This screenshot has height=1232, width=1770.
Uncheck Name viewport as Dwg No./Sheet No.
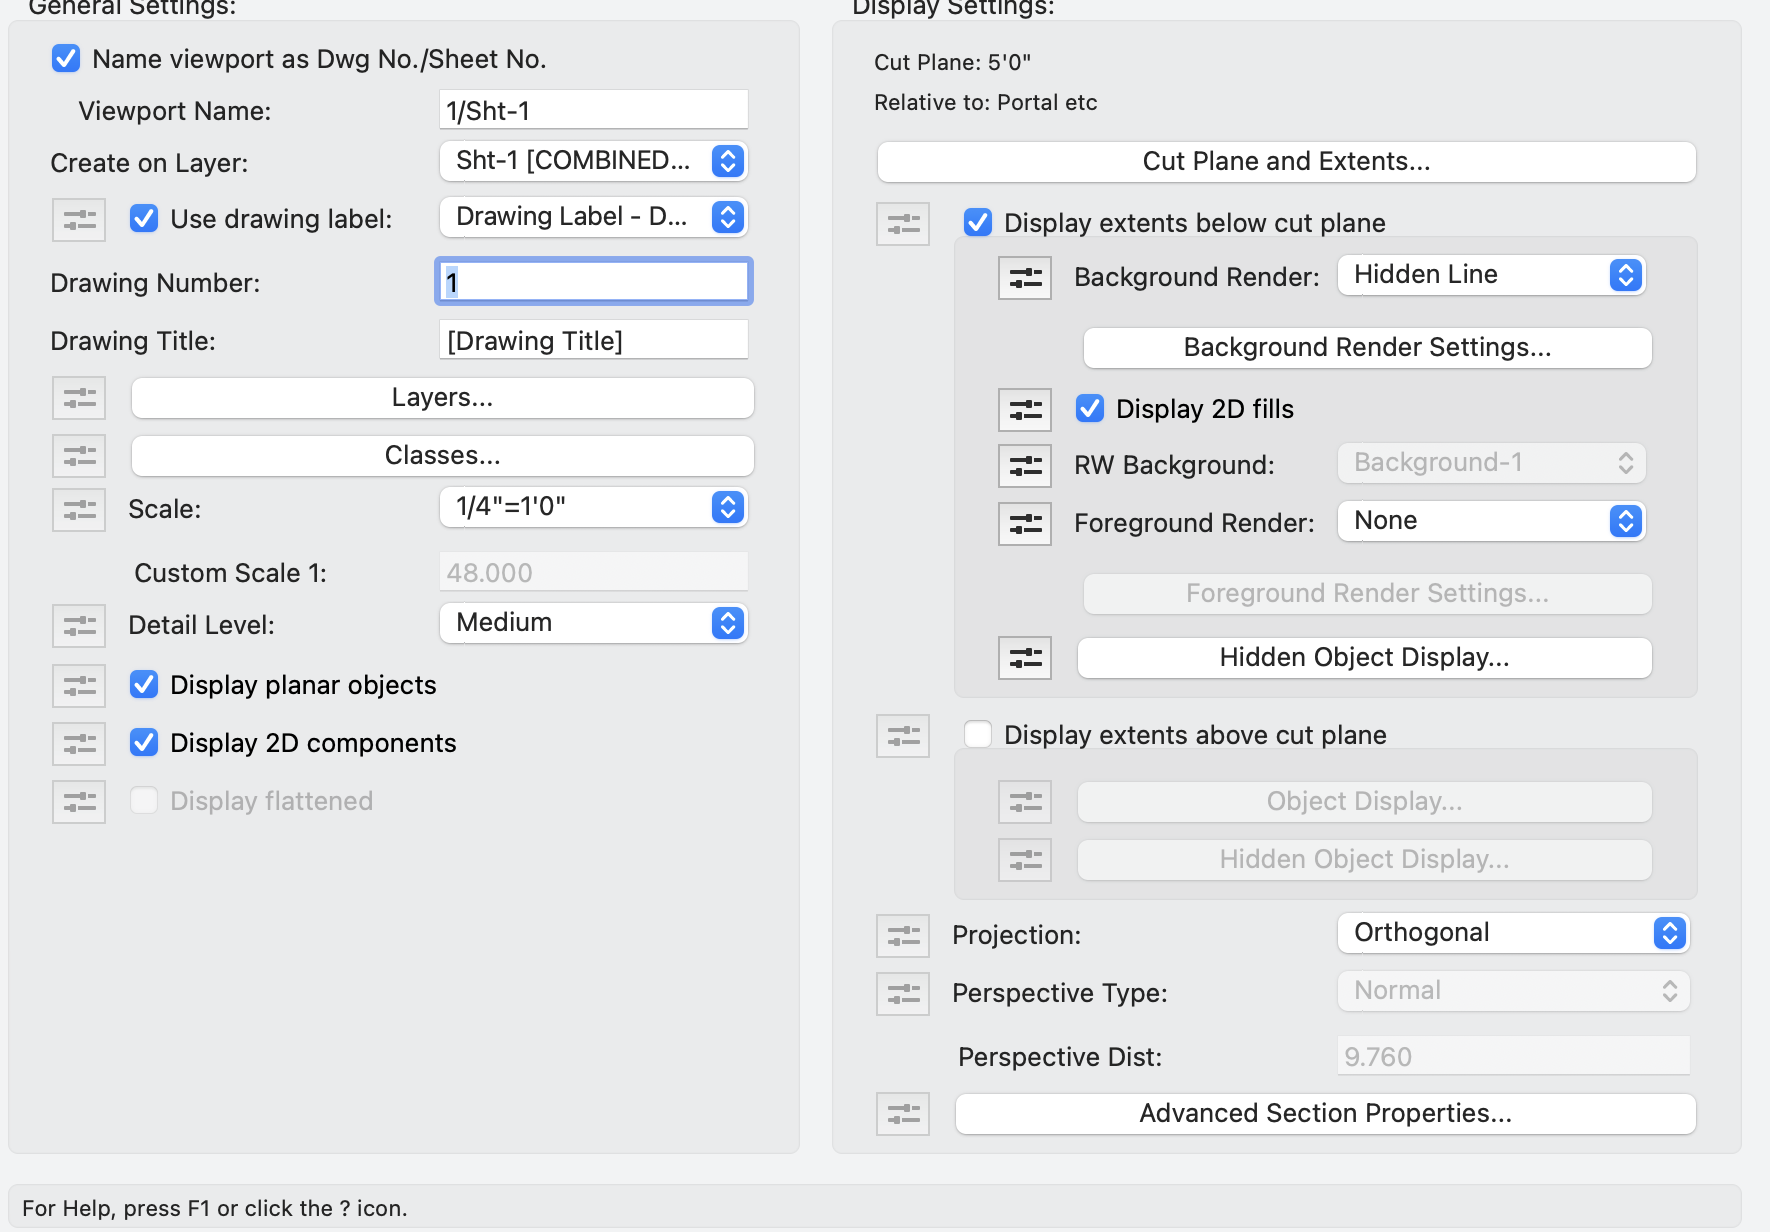click(x=66, y=59)
